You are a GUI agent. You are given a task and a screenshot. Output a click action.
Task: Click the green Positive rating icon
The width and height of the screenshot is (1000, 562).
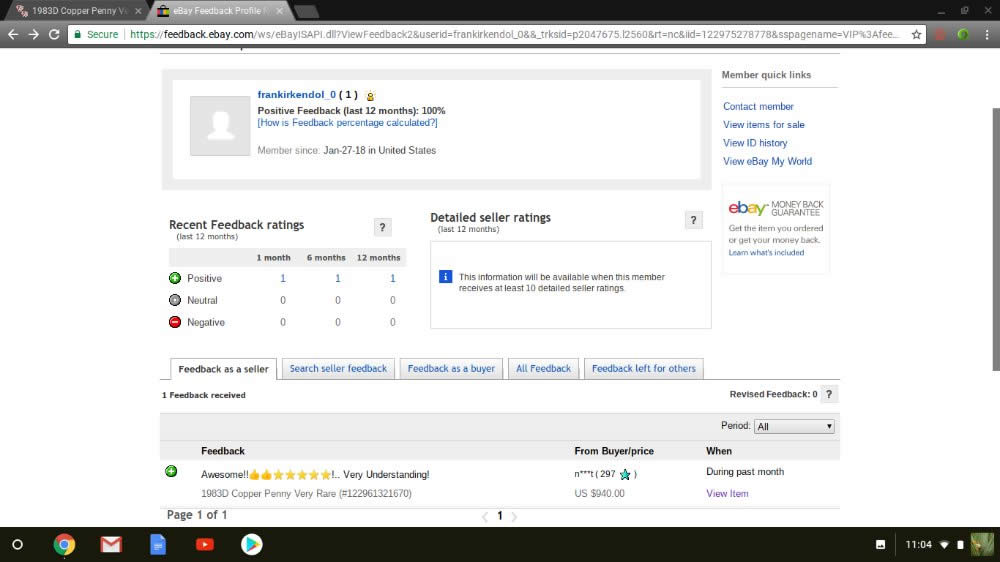coord(175,278)
